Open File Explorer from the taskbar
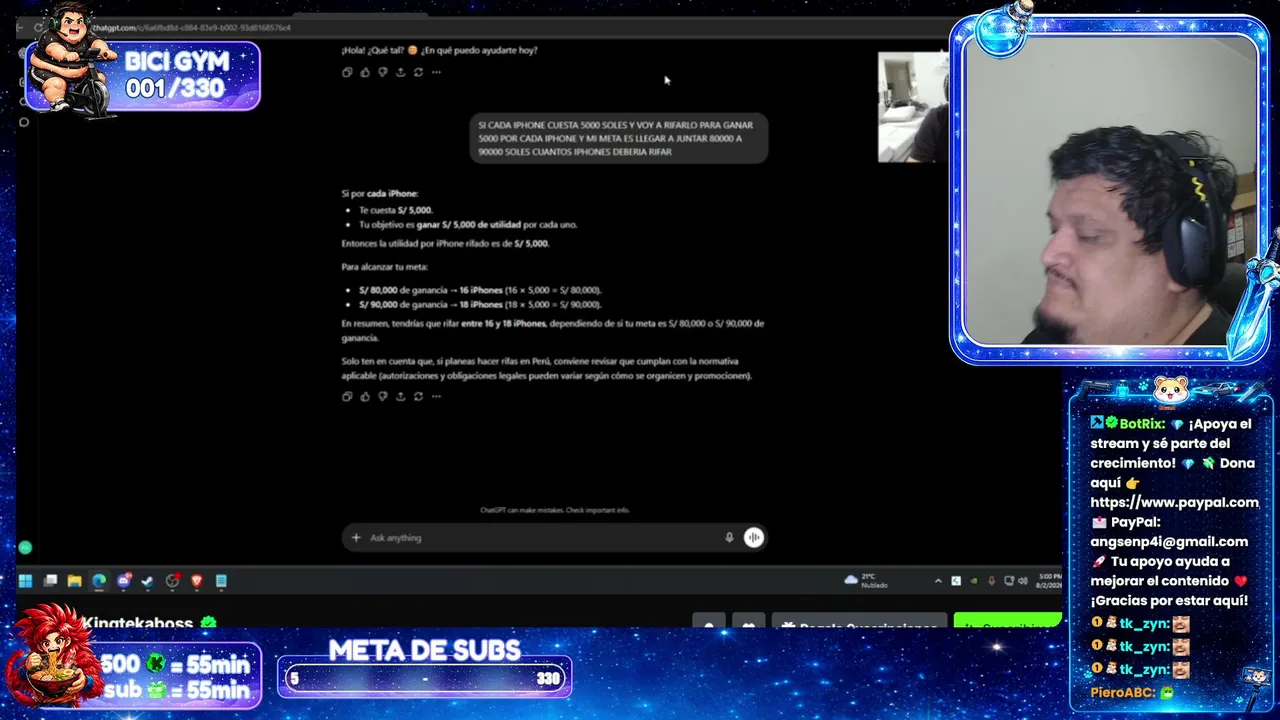The height and width of the screenshot is (720, 1280). tap(74, 581)
